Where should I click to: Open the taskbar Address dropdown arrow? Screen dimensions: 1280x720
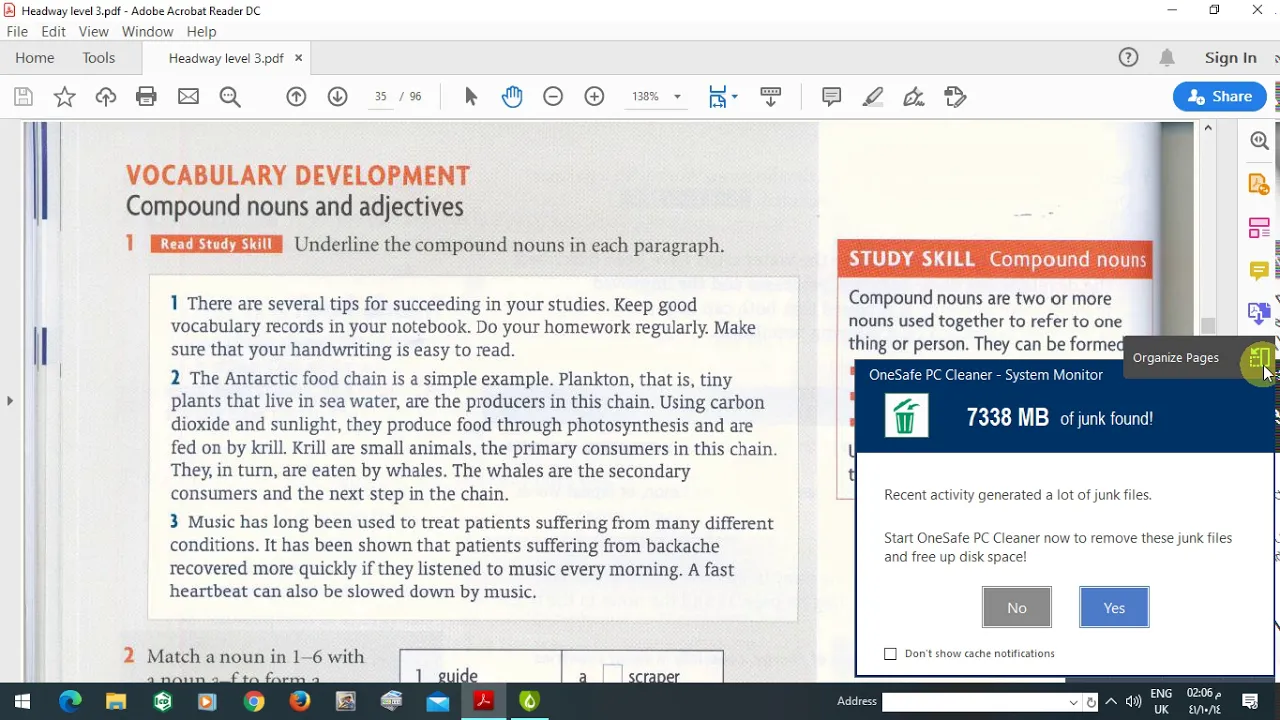tap(1074, 702)
